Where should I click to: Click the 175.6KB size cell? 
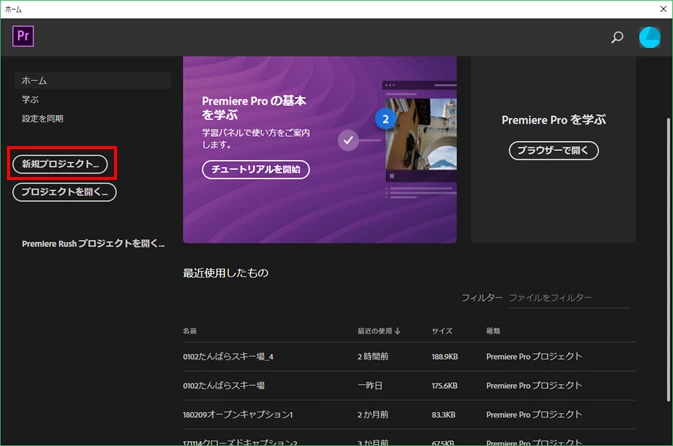(444, 385)
